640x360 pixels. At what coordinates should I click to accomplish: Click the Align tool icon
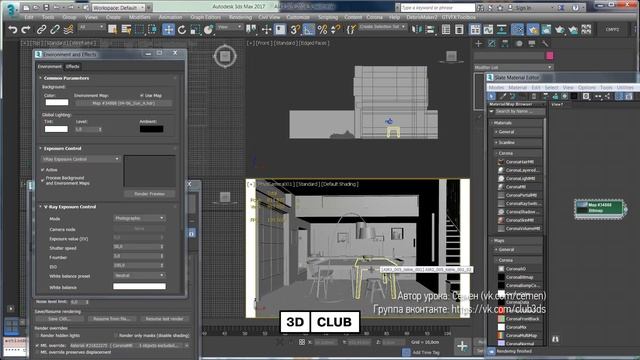[x=430, y=29]
